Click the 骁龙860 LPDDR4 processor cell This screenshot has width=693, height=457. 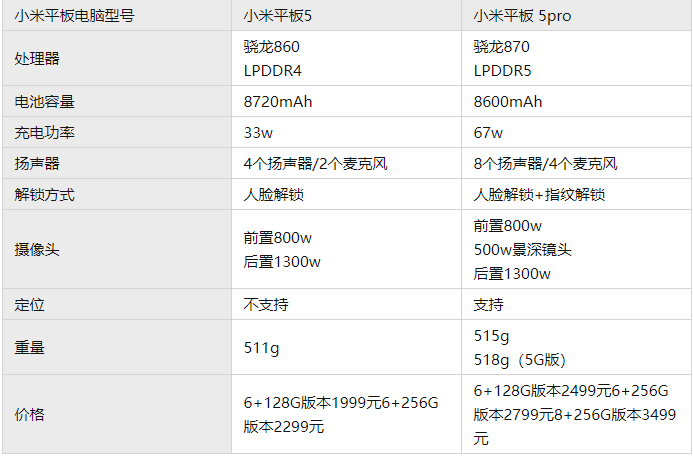point(272,59)
